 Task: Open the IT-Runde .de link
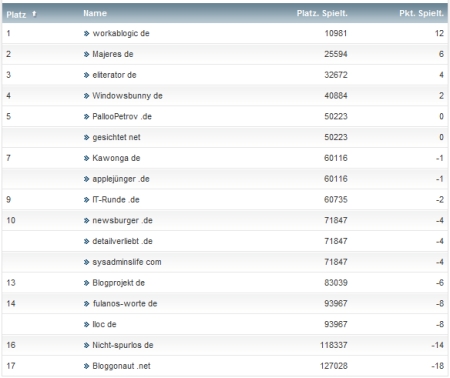pyautogui.click(x=116, y=200)
